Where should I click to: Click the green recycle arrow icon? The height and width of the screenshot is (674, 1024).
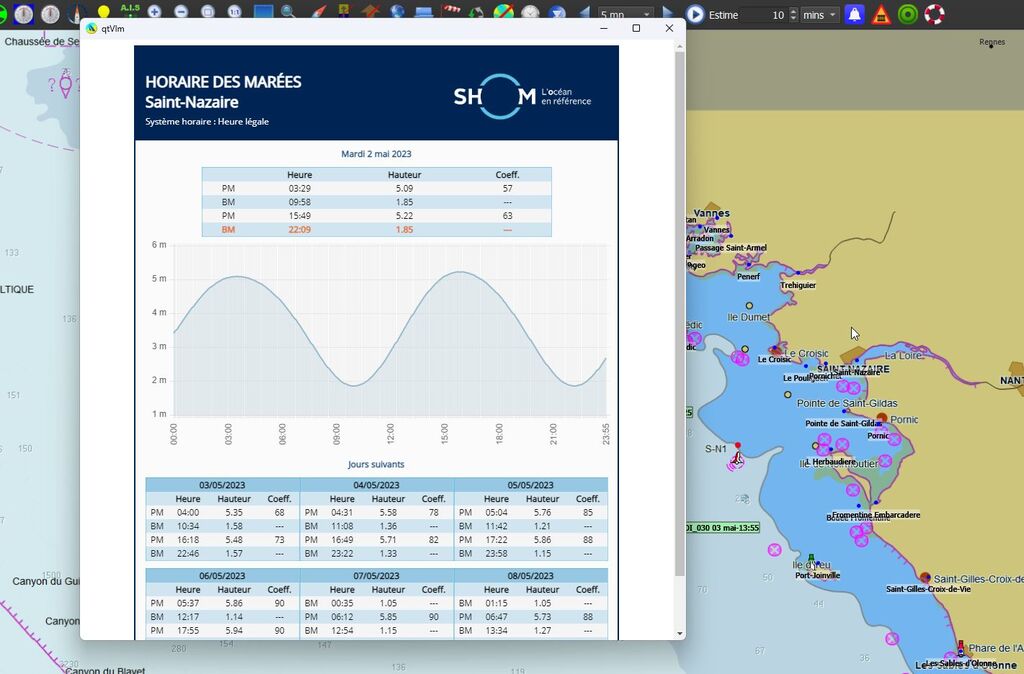click(x=477, y=13)
